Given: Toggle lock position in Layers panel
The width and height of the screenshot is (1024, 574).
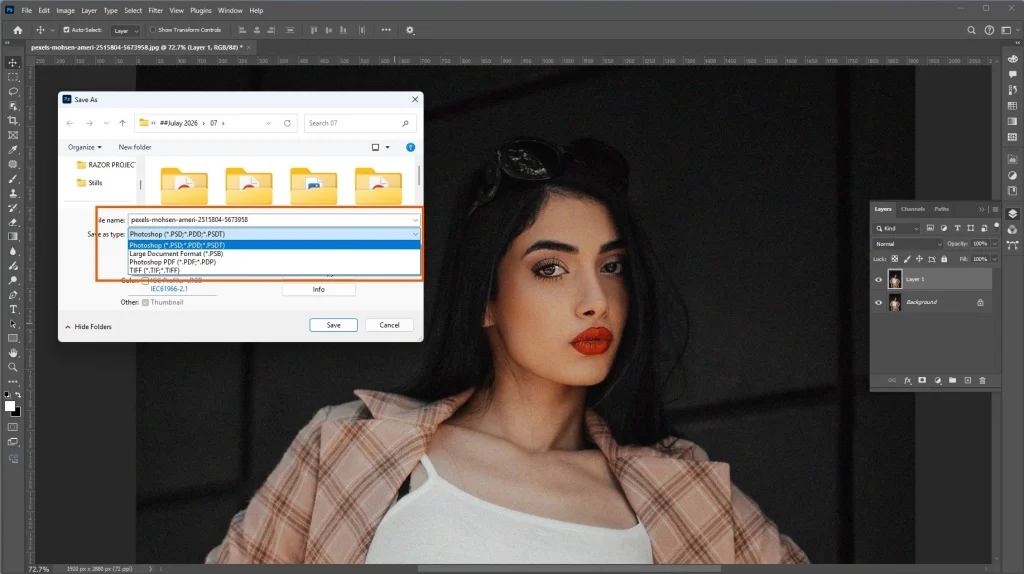Looking at the screenshot, I should pos(919,259).
